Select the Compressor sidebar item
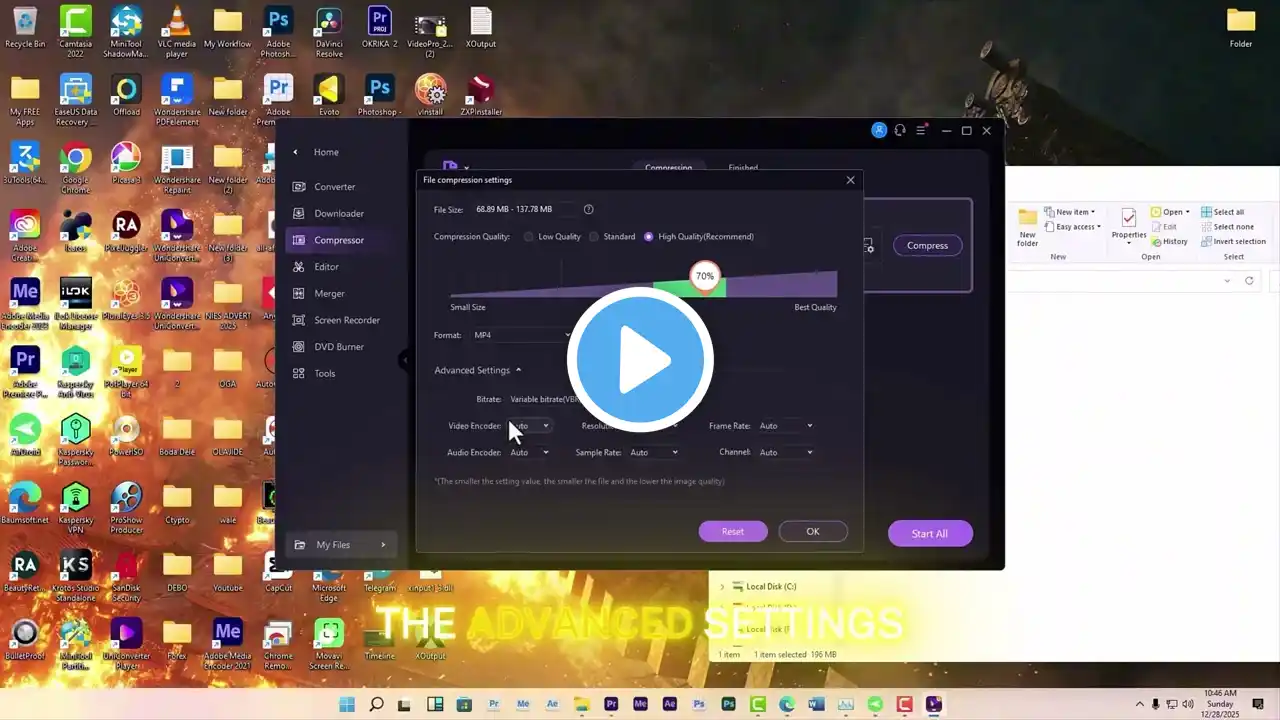Image resolution: width=1280 pixels, height=720 pixels. (x=339, y=240)
